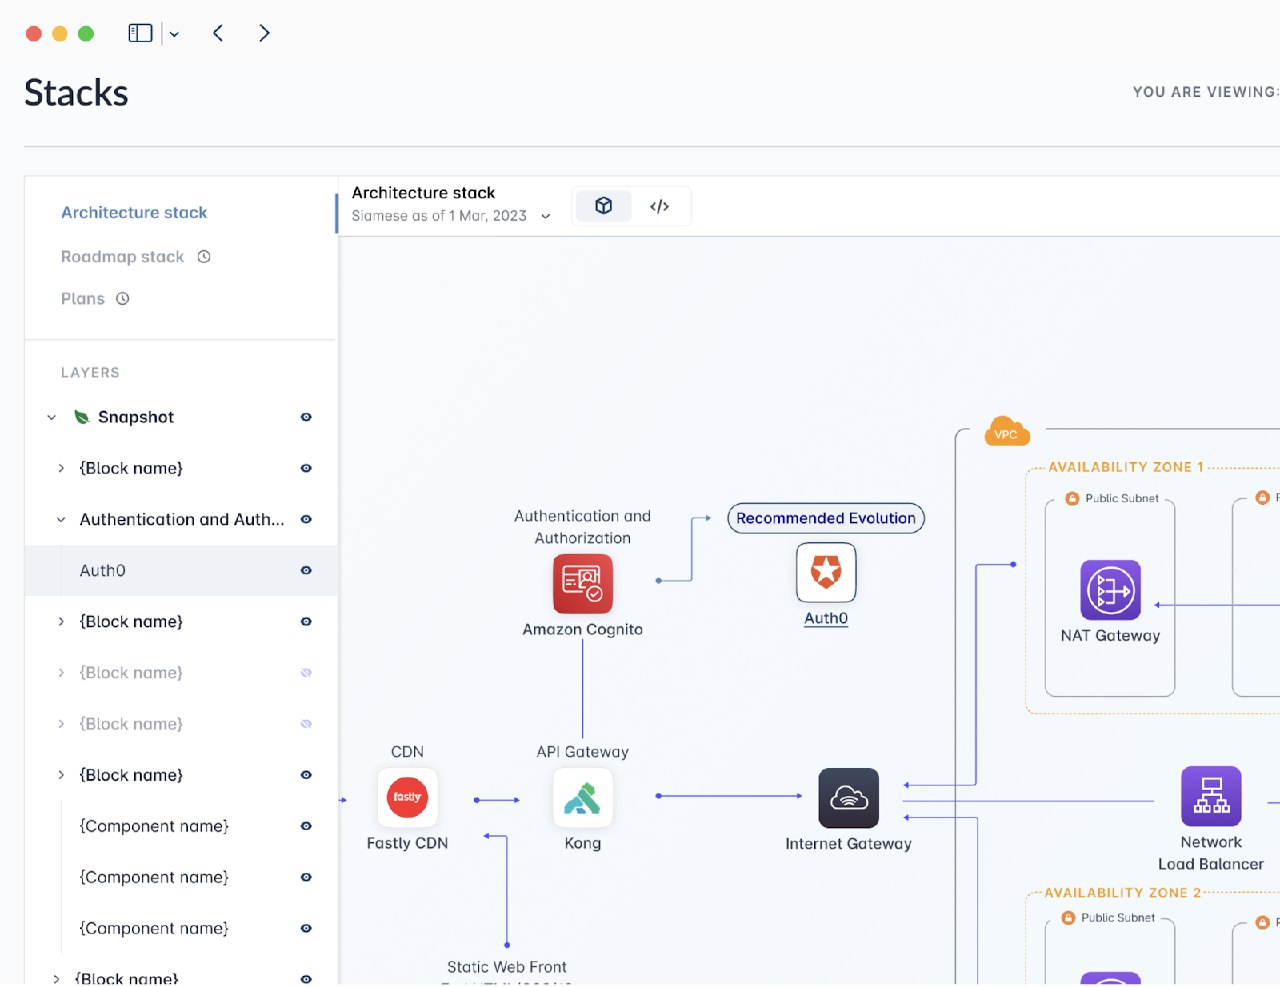Viewport: 1280px width, 987px height.
Task: Open the Plans tab
Action: (83, 299)
